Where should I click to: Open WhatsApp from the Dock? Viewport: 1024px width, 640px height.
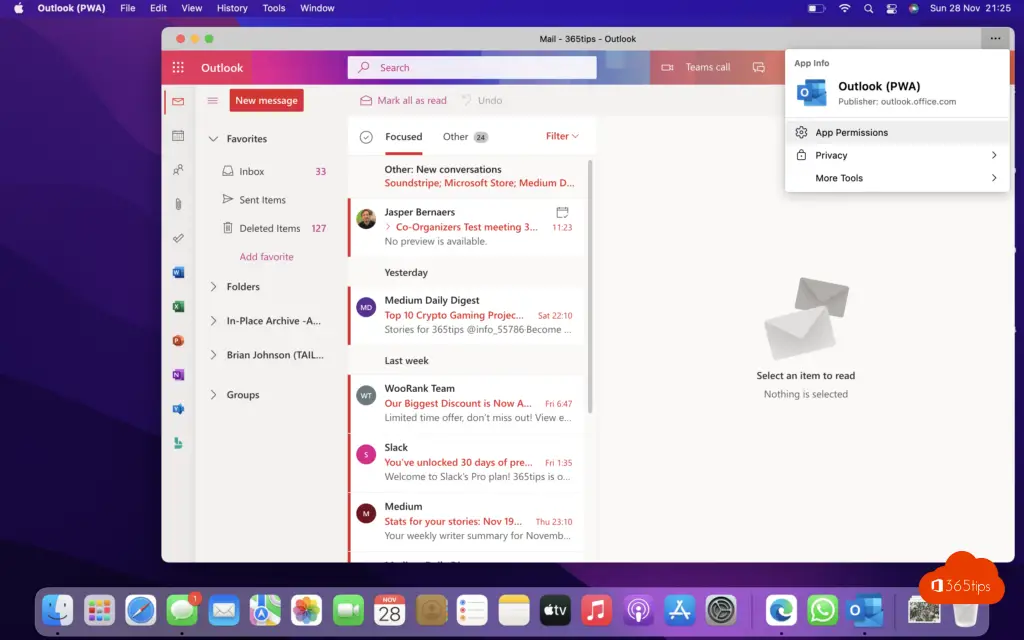tap(822, 611)
